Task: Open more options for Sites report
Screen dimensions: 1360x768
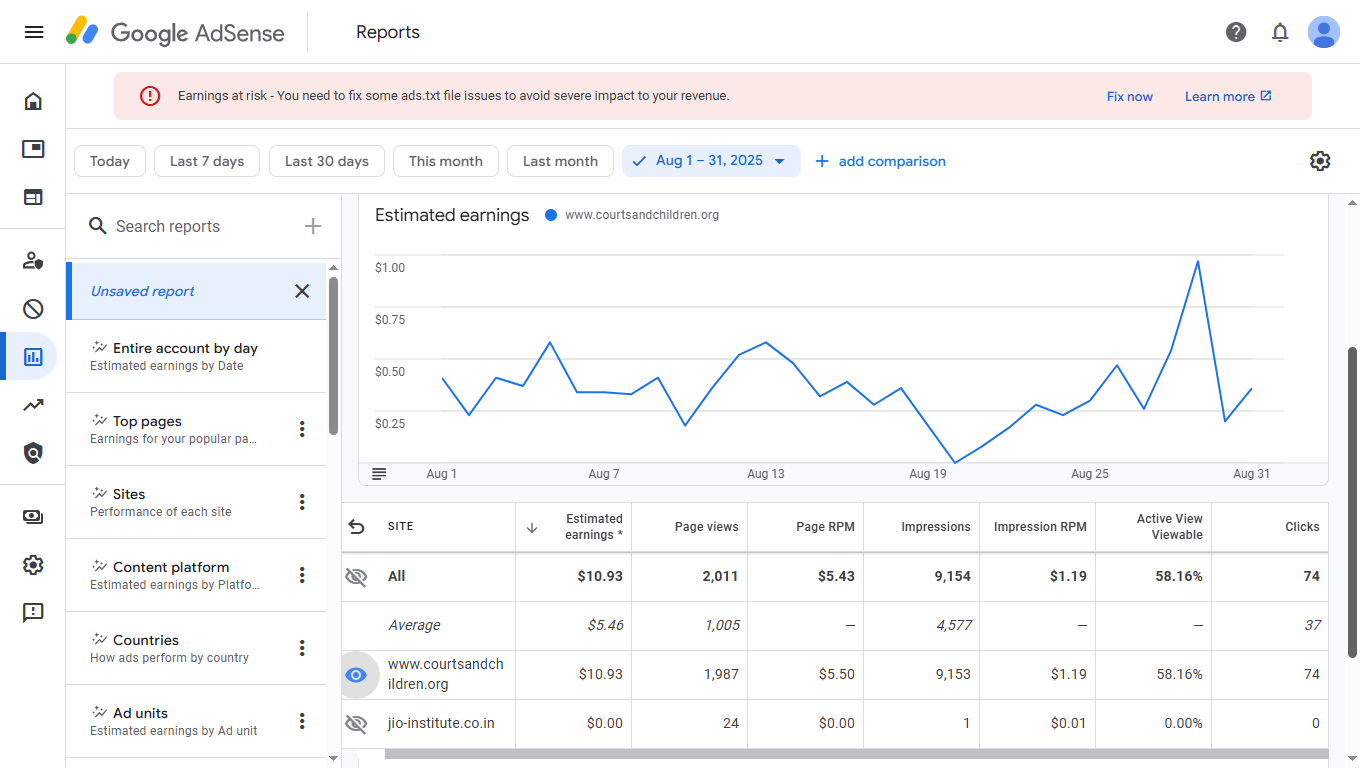Action: tap(302, 502)
